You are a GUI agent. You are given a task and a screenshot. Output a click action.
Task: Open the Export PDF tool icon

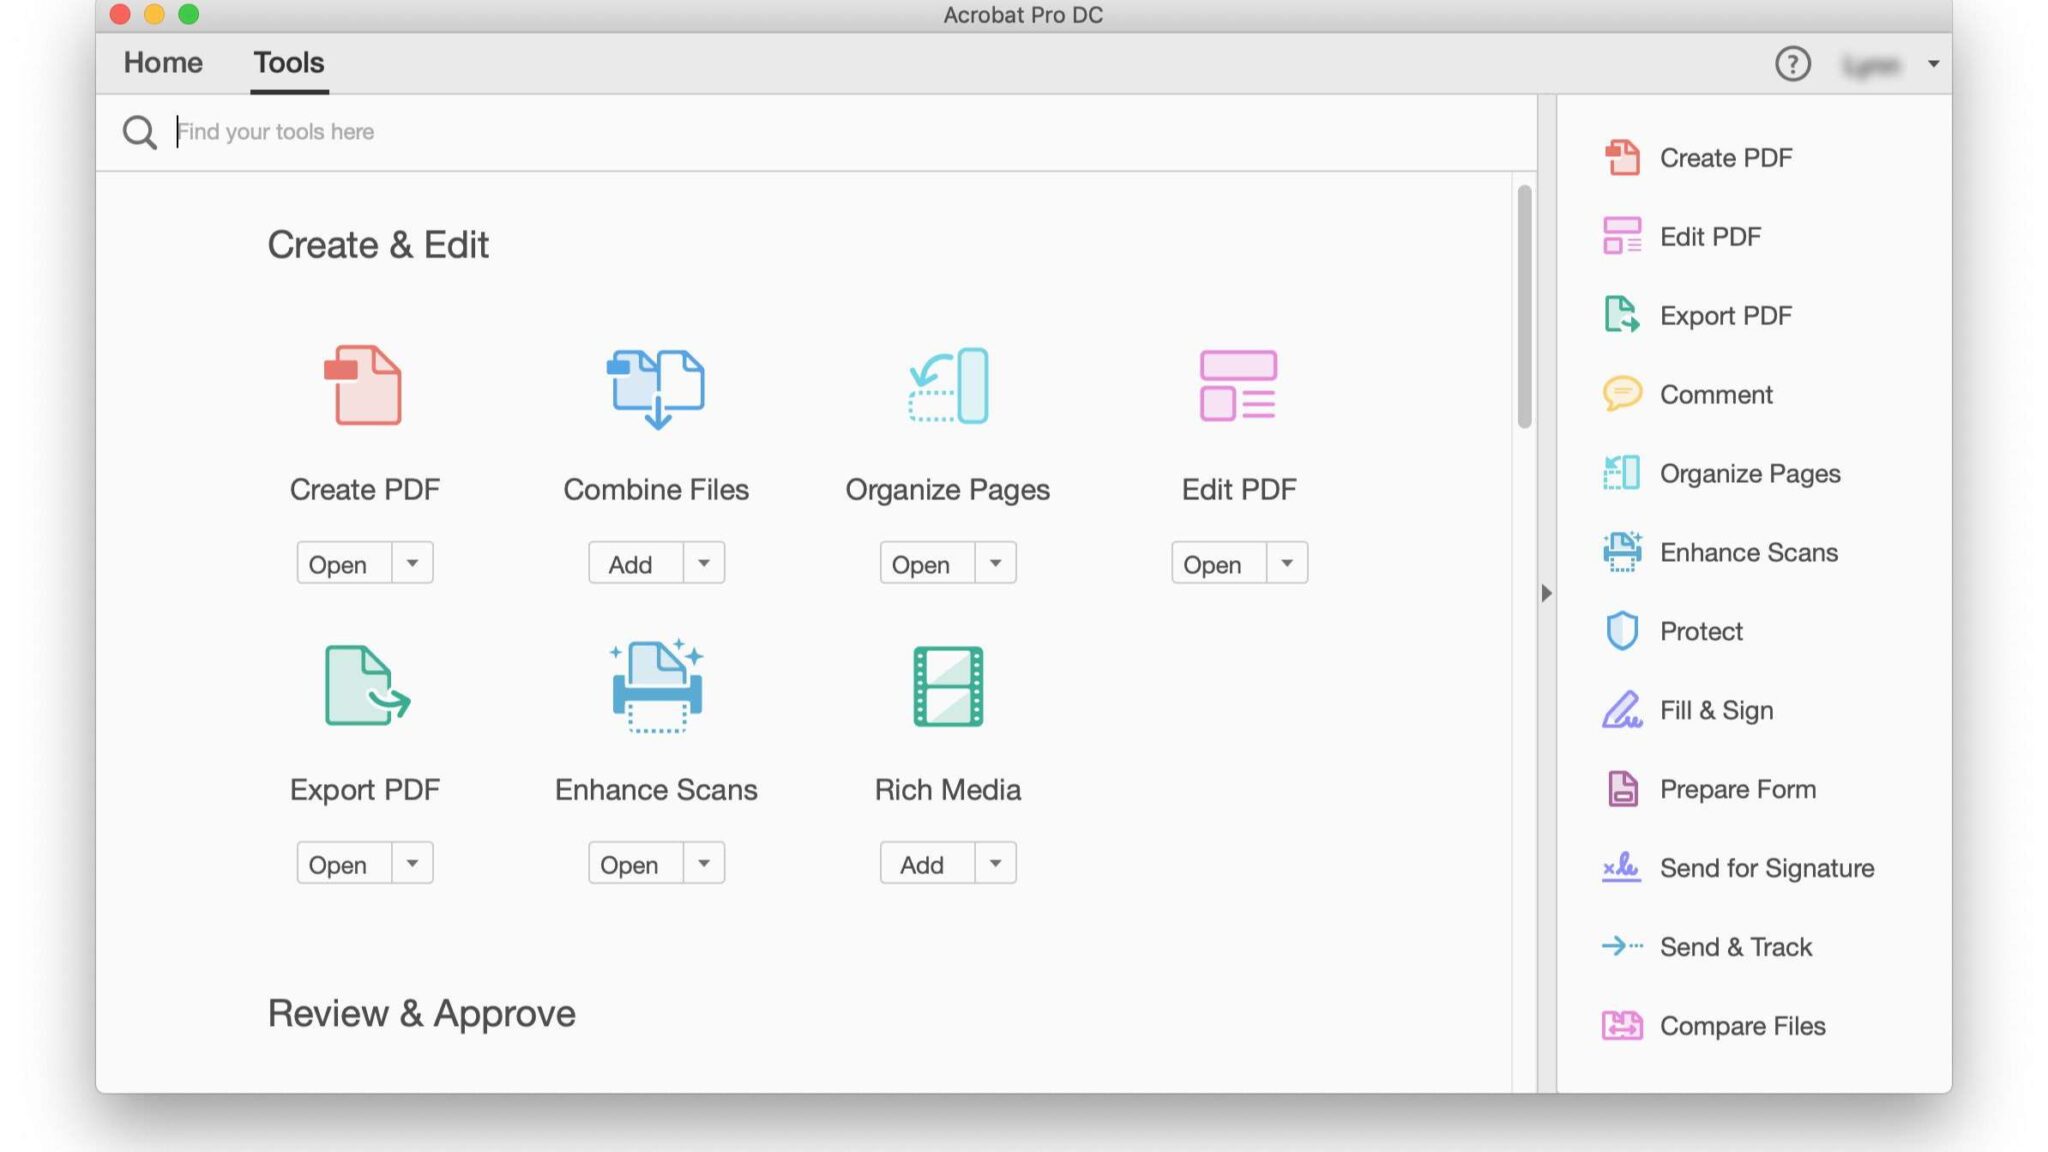(x=364, y=686)
